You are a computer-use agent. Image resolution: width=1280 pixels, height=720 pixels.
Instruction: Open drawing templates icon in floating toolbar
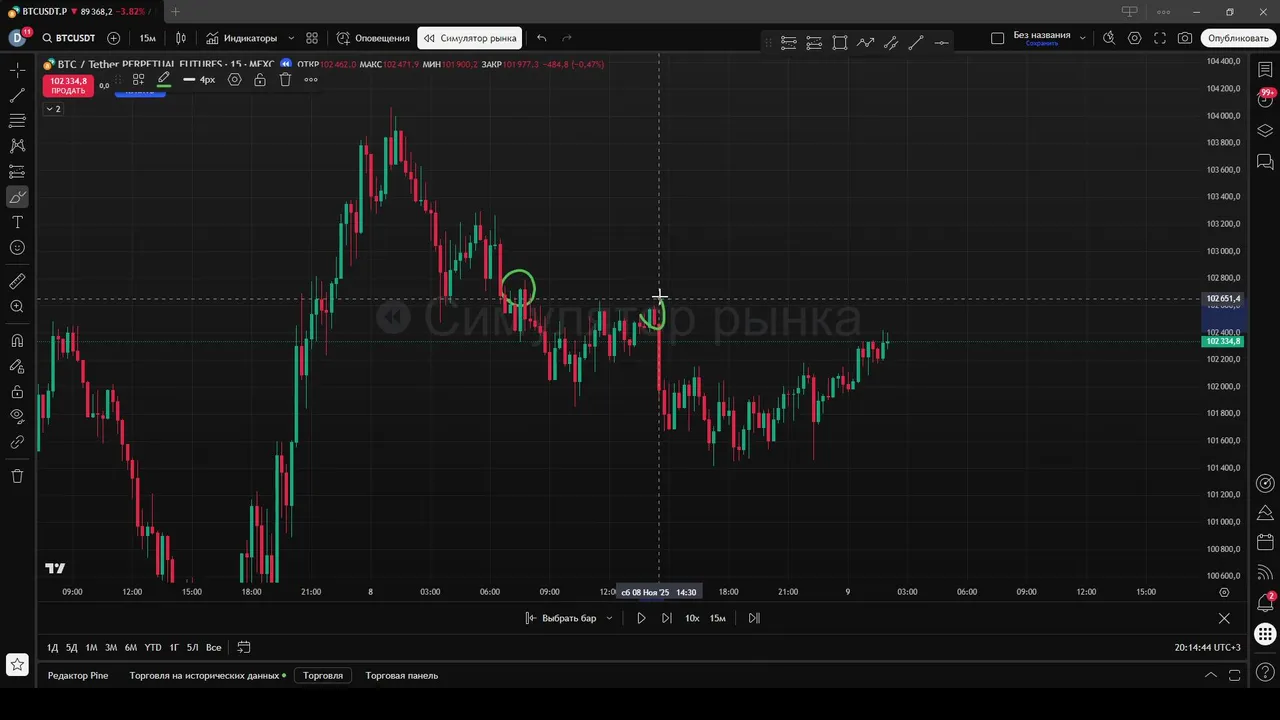[x=138, y=79]
